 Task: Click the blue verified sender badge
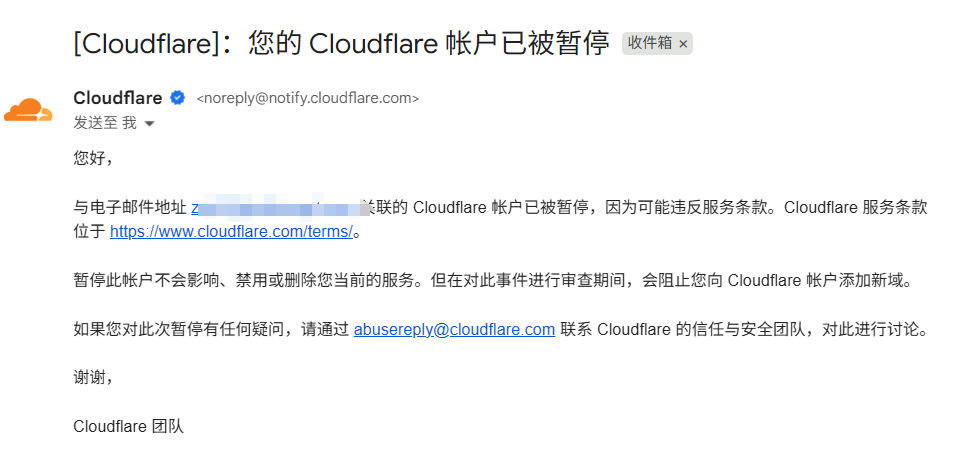[177, 98]
